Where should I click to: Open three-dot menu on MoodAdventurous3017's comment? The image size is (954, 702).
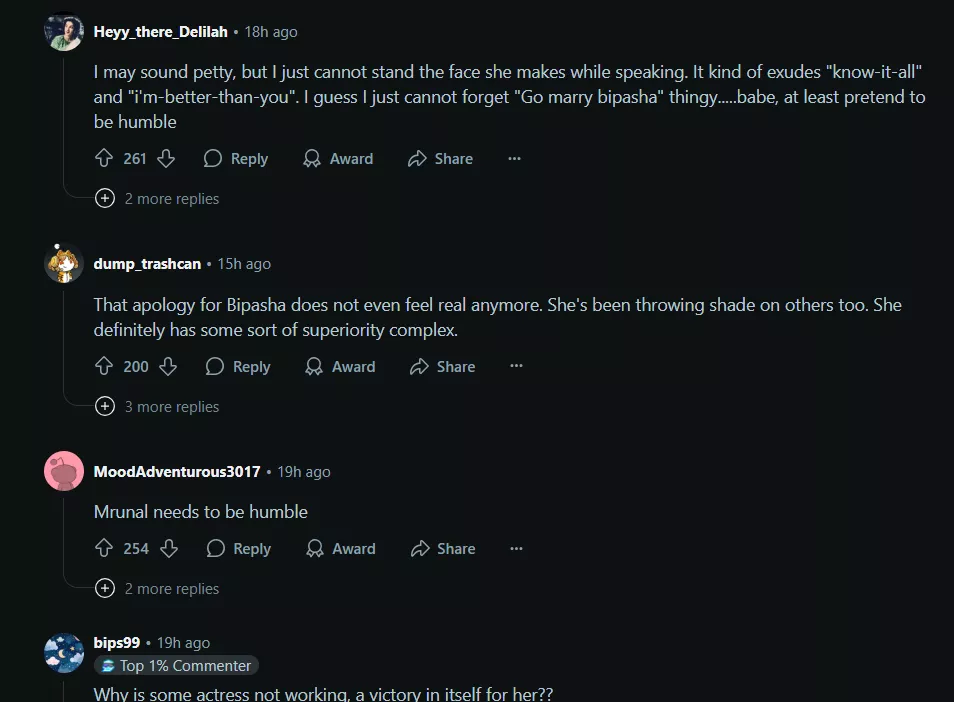coord(516,548)
